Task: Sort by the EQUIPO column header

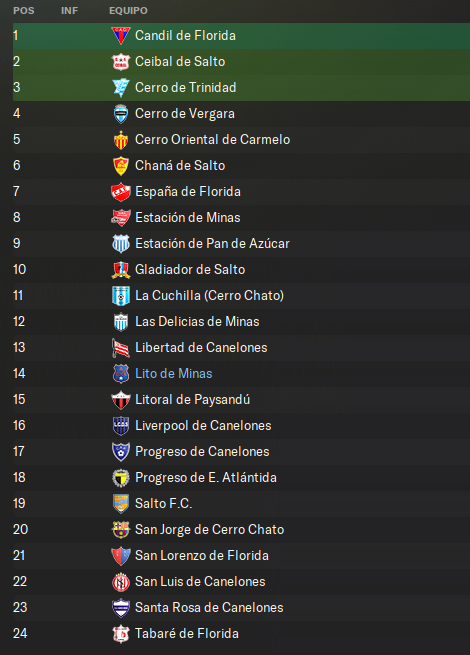Action: (128, 11)
